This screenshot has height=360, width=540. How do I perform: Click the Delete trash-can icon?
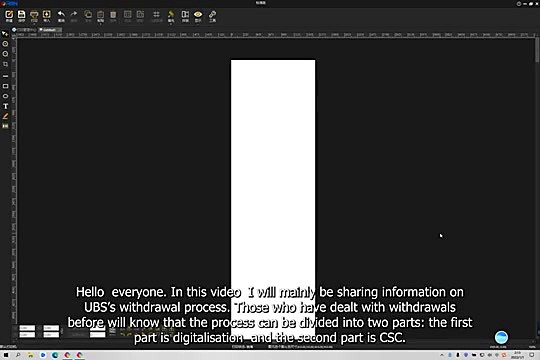coord(113,15)
